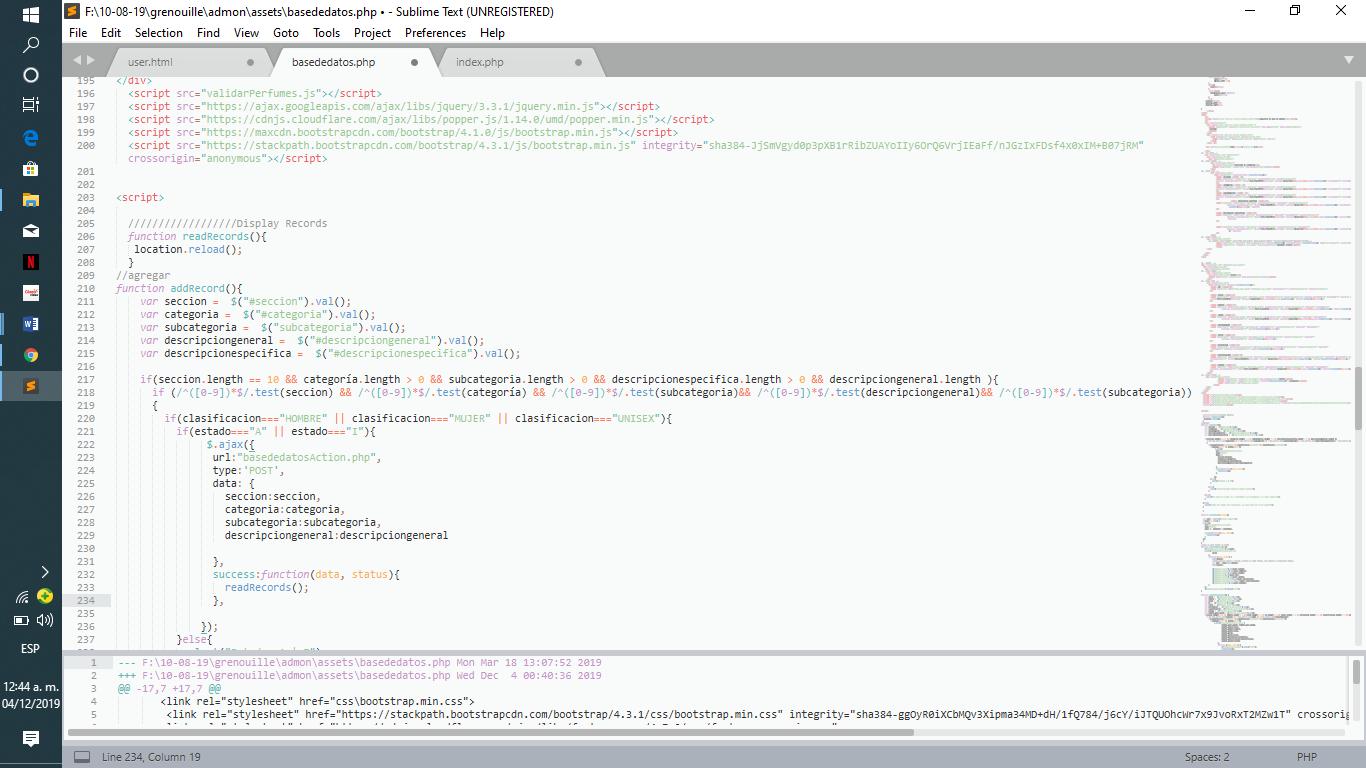Launch Netflix from the taskbar
The height and width of the screenshot is (768, 1366).
(30, 262)
